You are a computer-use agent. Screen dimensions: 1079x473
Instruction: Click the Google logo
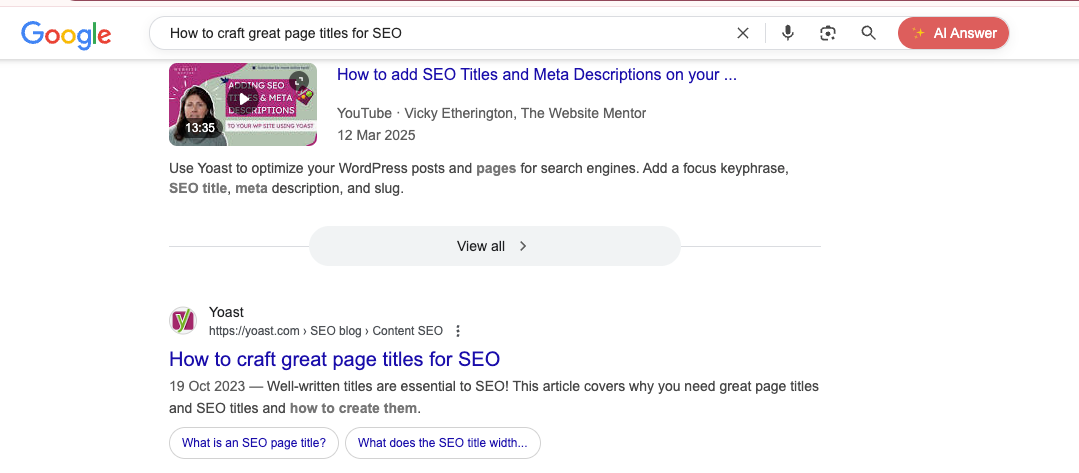pos(66,34)
